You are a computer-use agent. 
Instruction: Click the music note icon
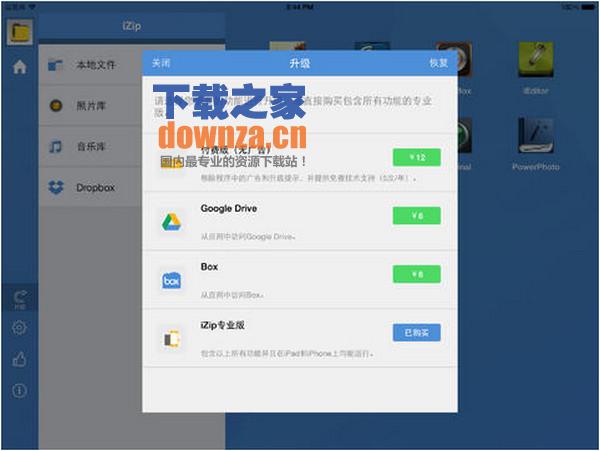55,147
